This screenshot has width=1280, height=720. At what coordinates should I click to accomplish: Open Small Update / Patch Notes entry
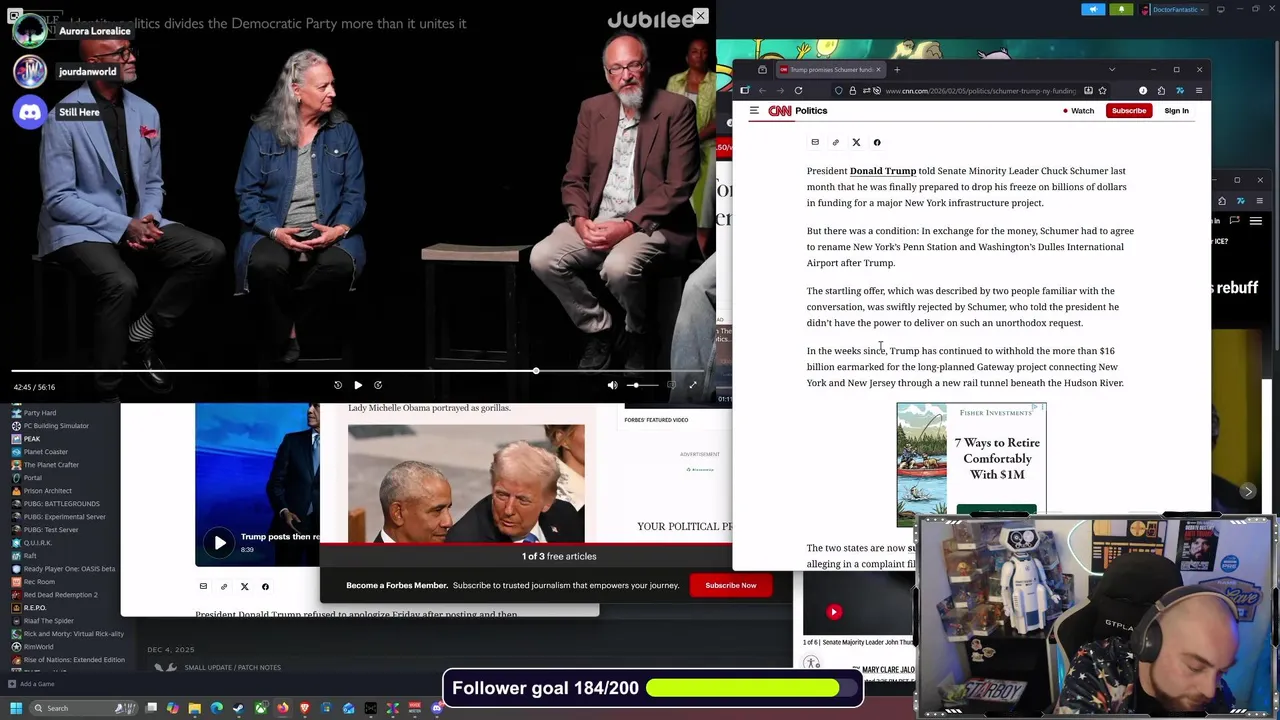click(x=232, y=668)
